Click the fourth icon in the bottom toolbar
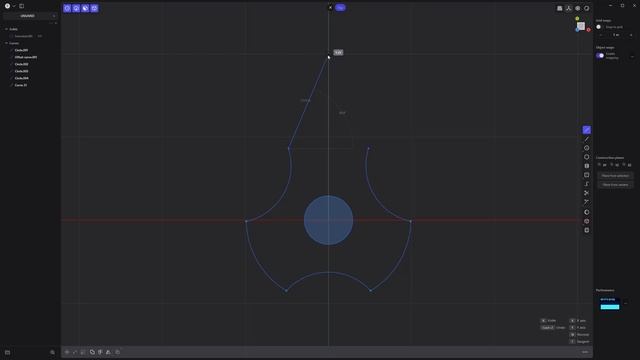Screen dimensions: 640x360 [x=92, y=352]
